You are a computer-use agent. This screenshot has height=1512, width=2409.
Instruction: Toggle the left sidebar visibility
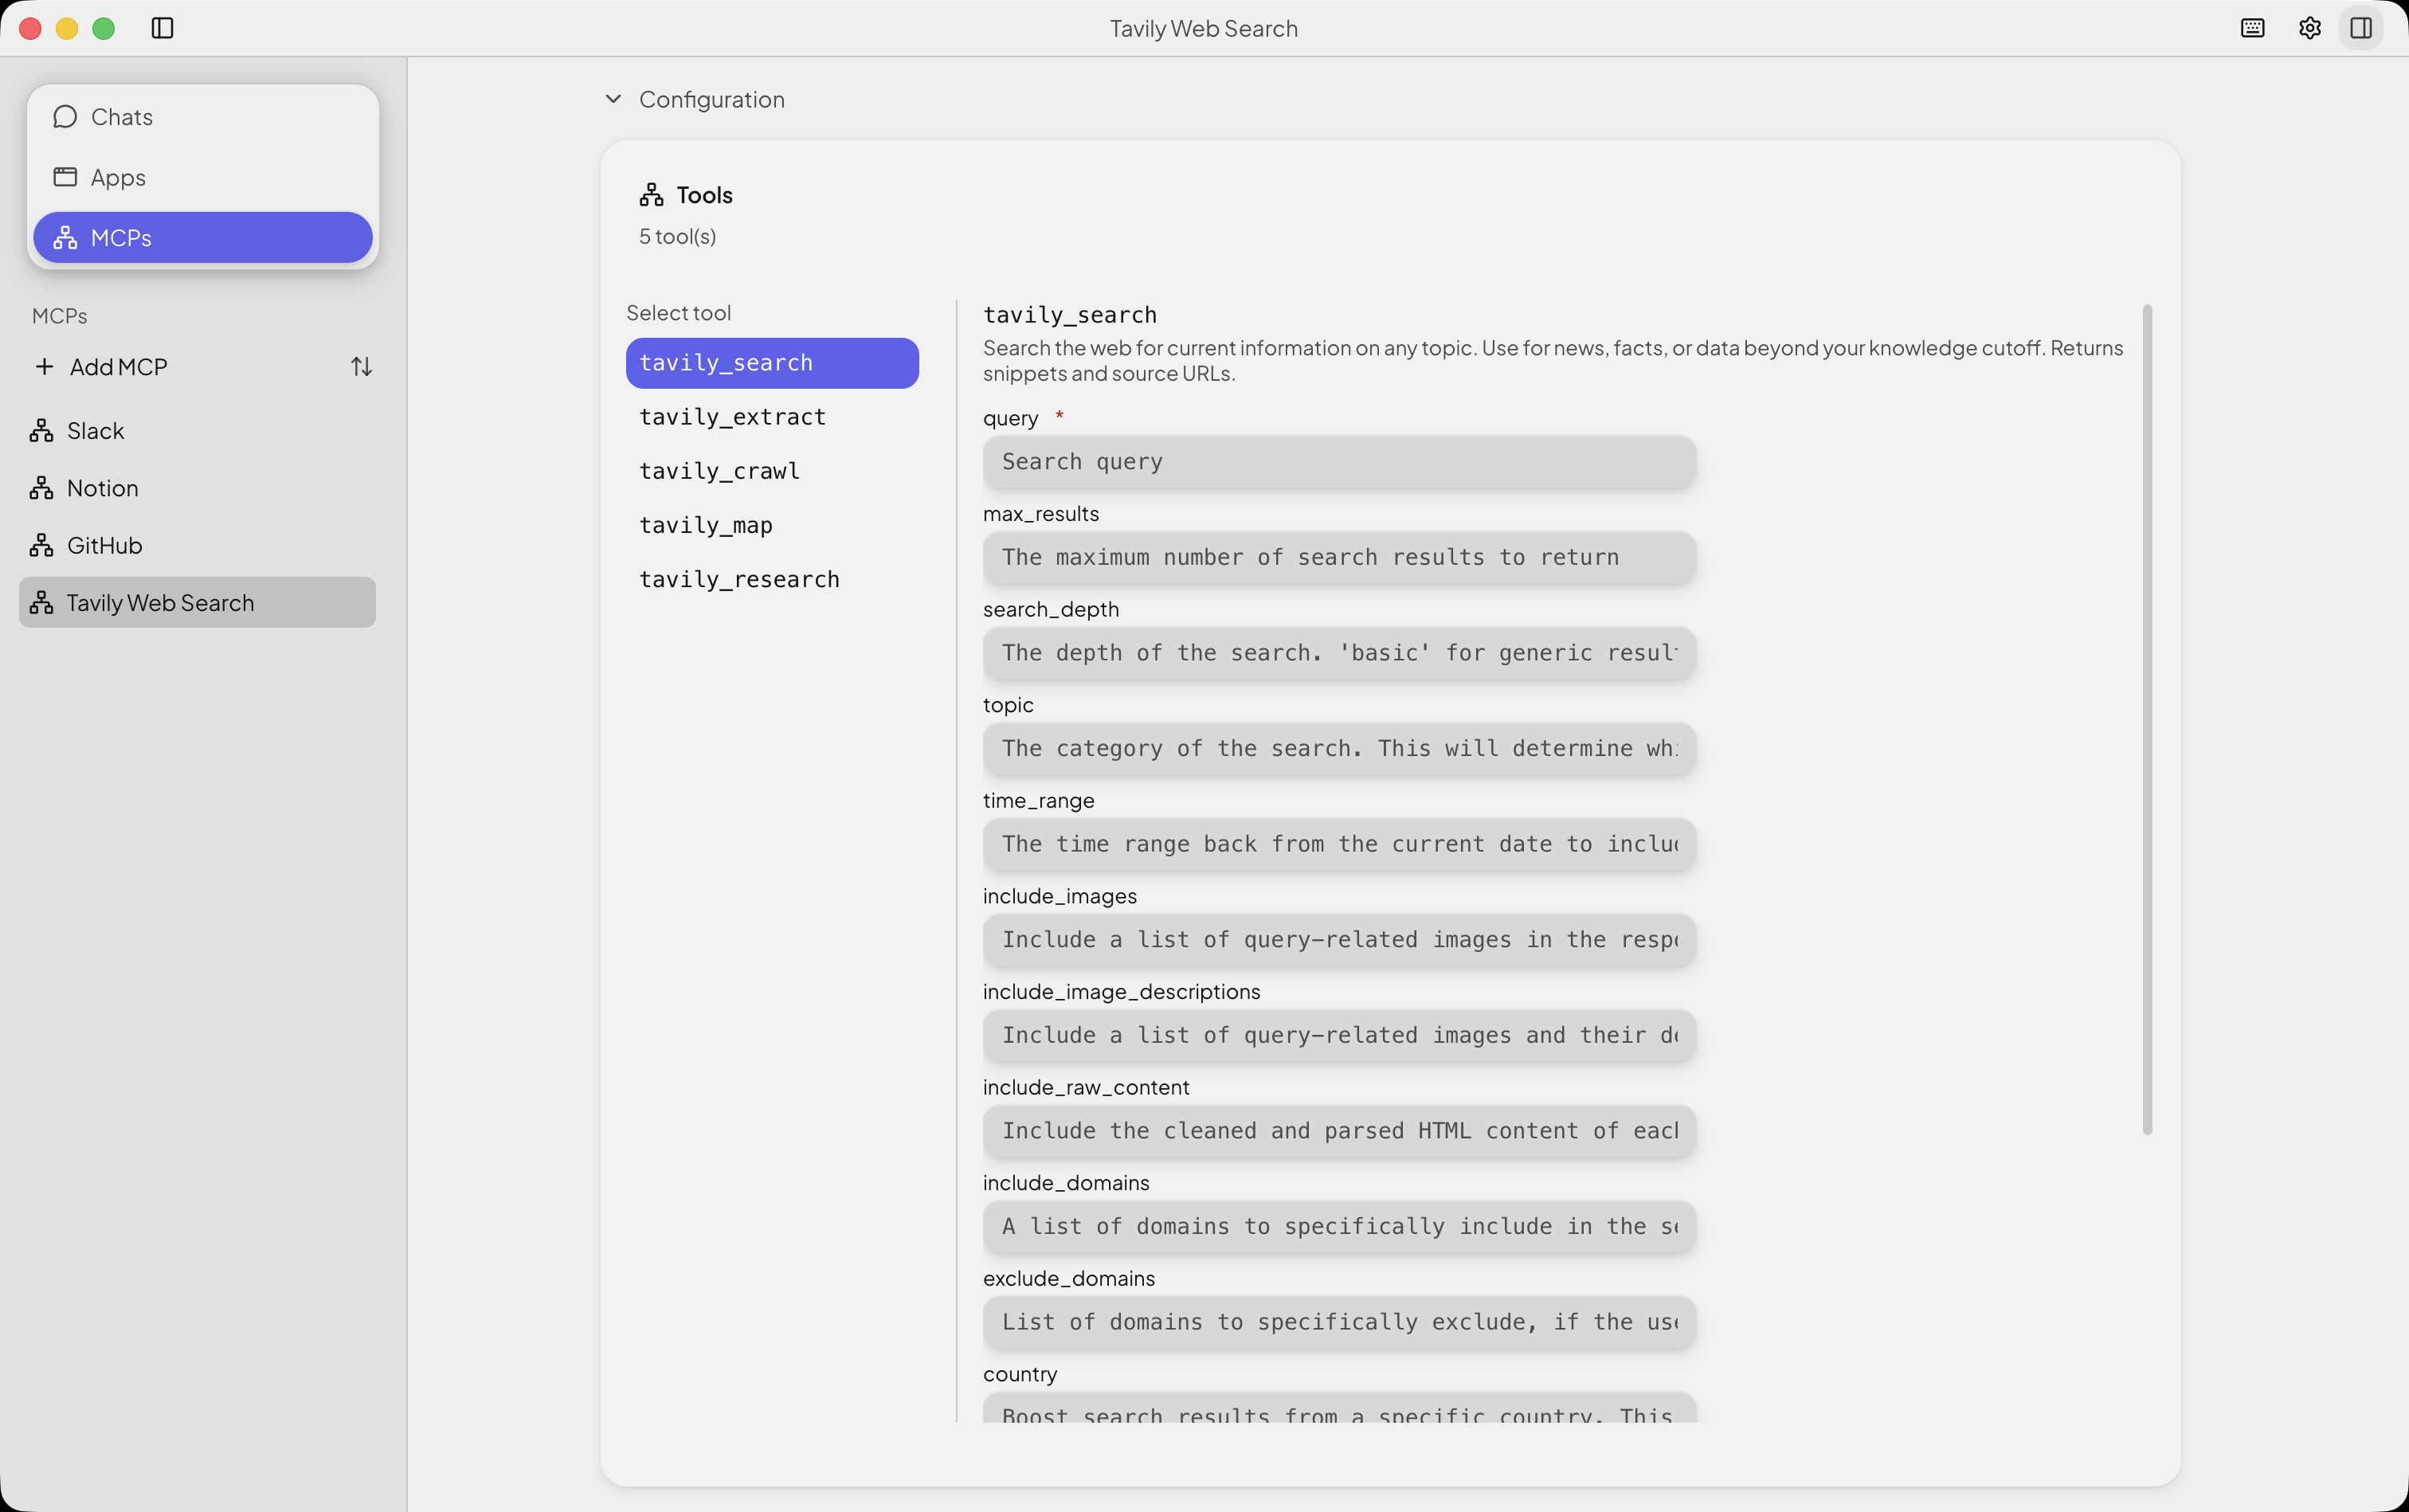pyautogui.click(x=162, y=28)
